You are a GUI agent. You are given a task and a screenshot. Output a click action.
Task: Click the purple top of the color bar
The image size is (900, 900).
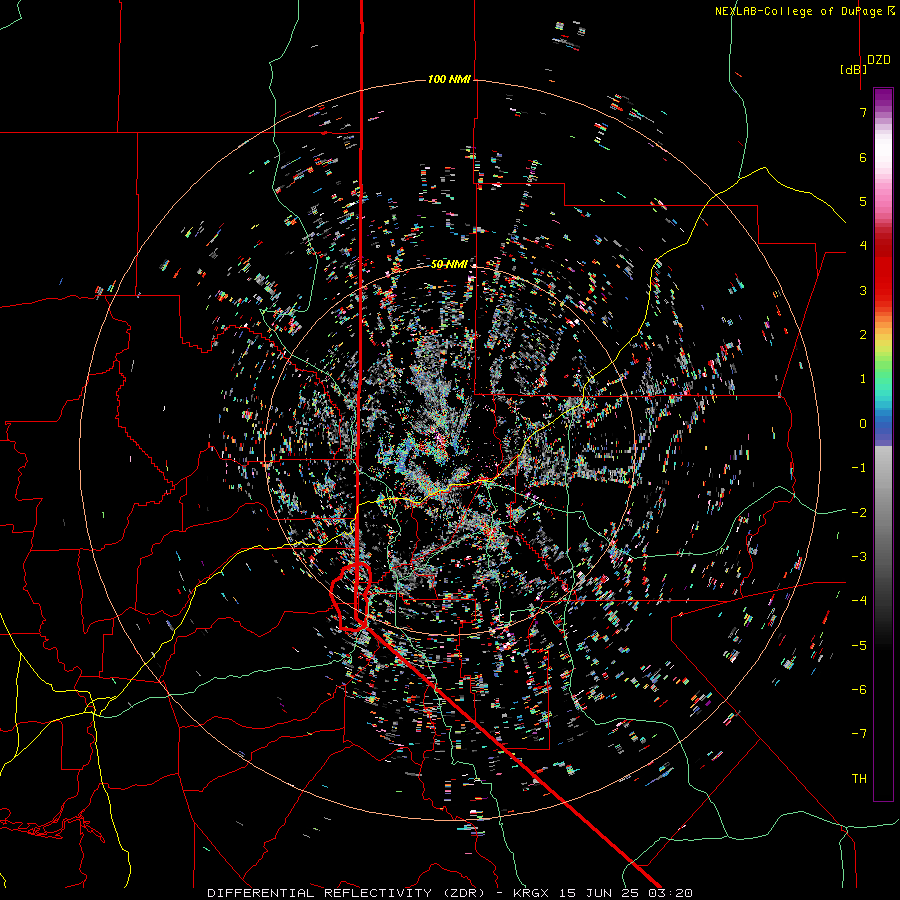pos(883,98)
